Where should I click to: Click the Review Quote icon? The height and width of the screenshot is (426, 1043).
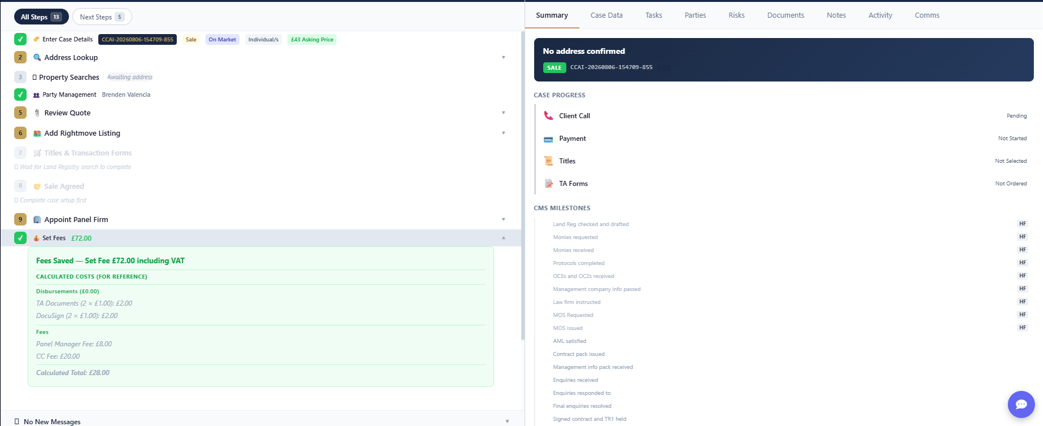coord(37,113)
